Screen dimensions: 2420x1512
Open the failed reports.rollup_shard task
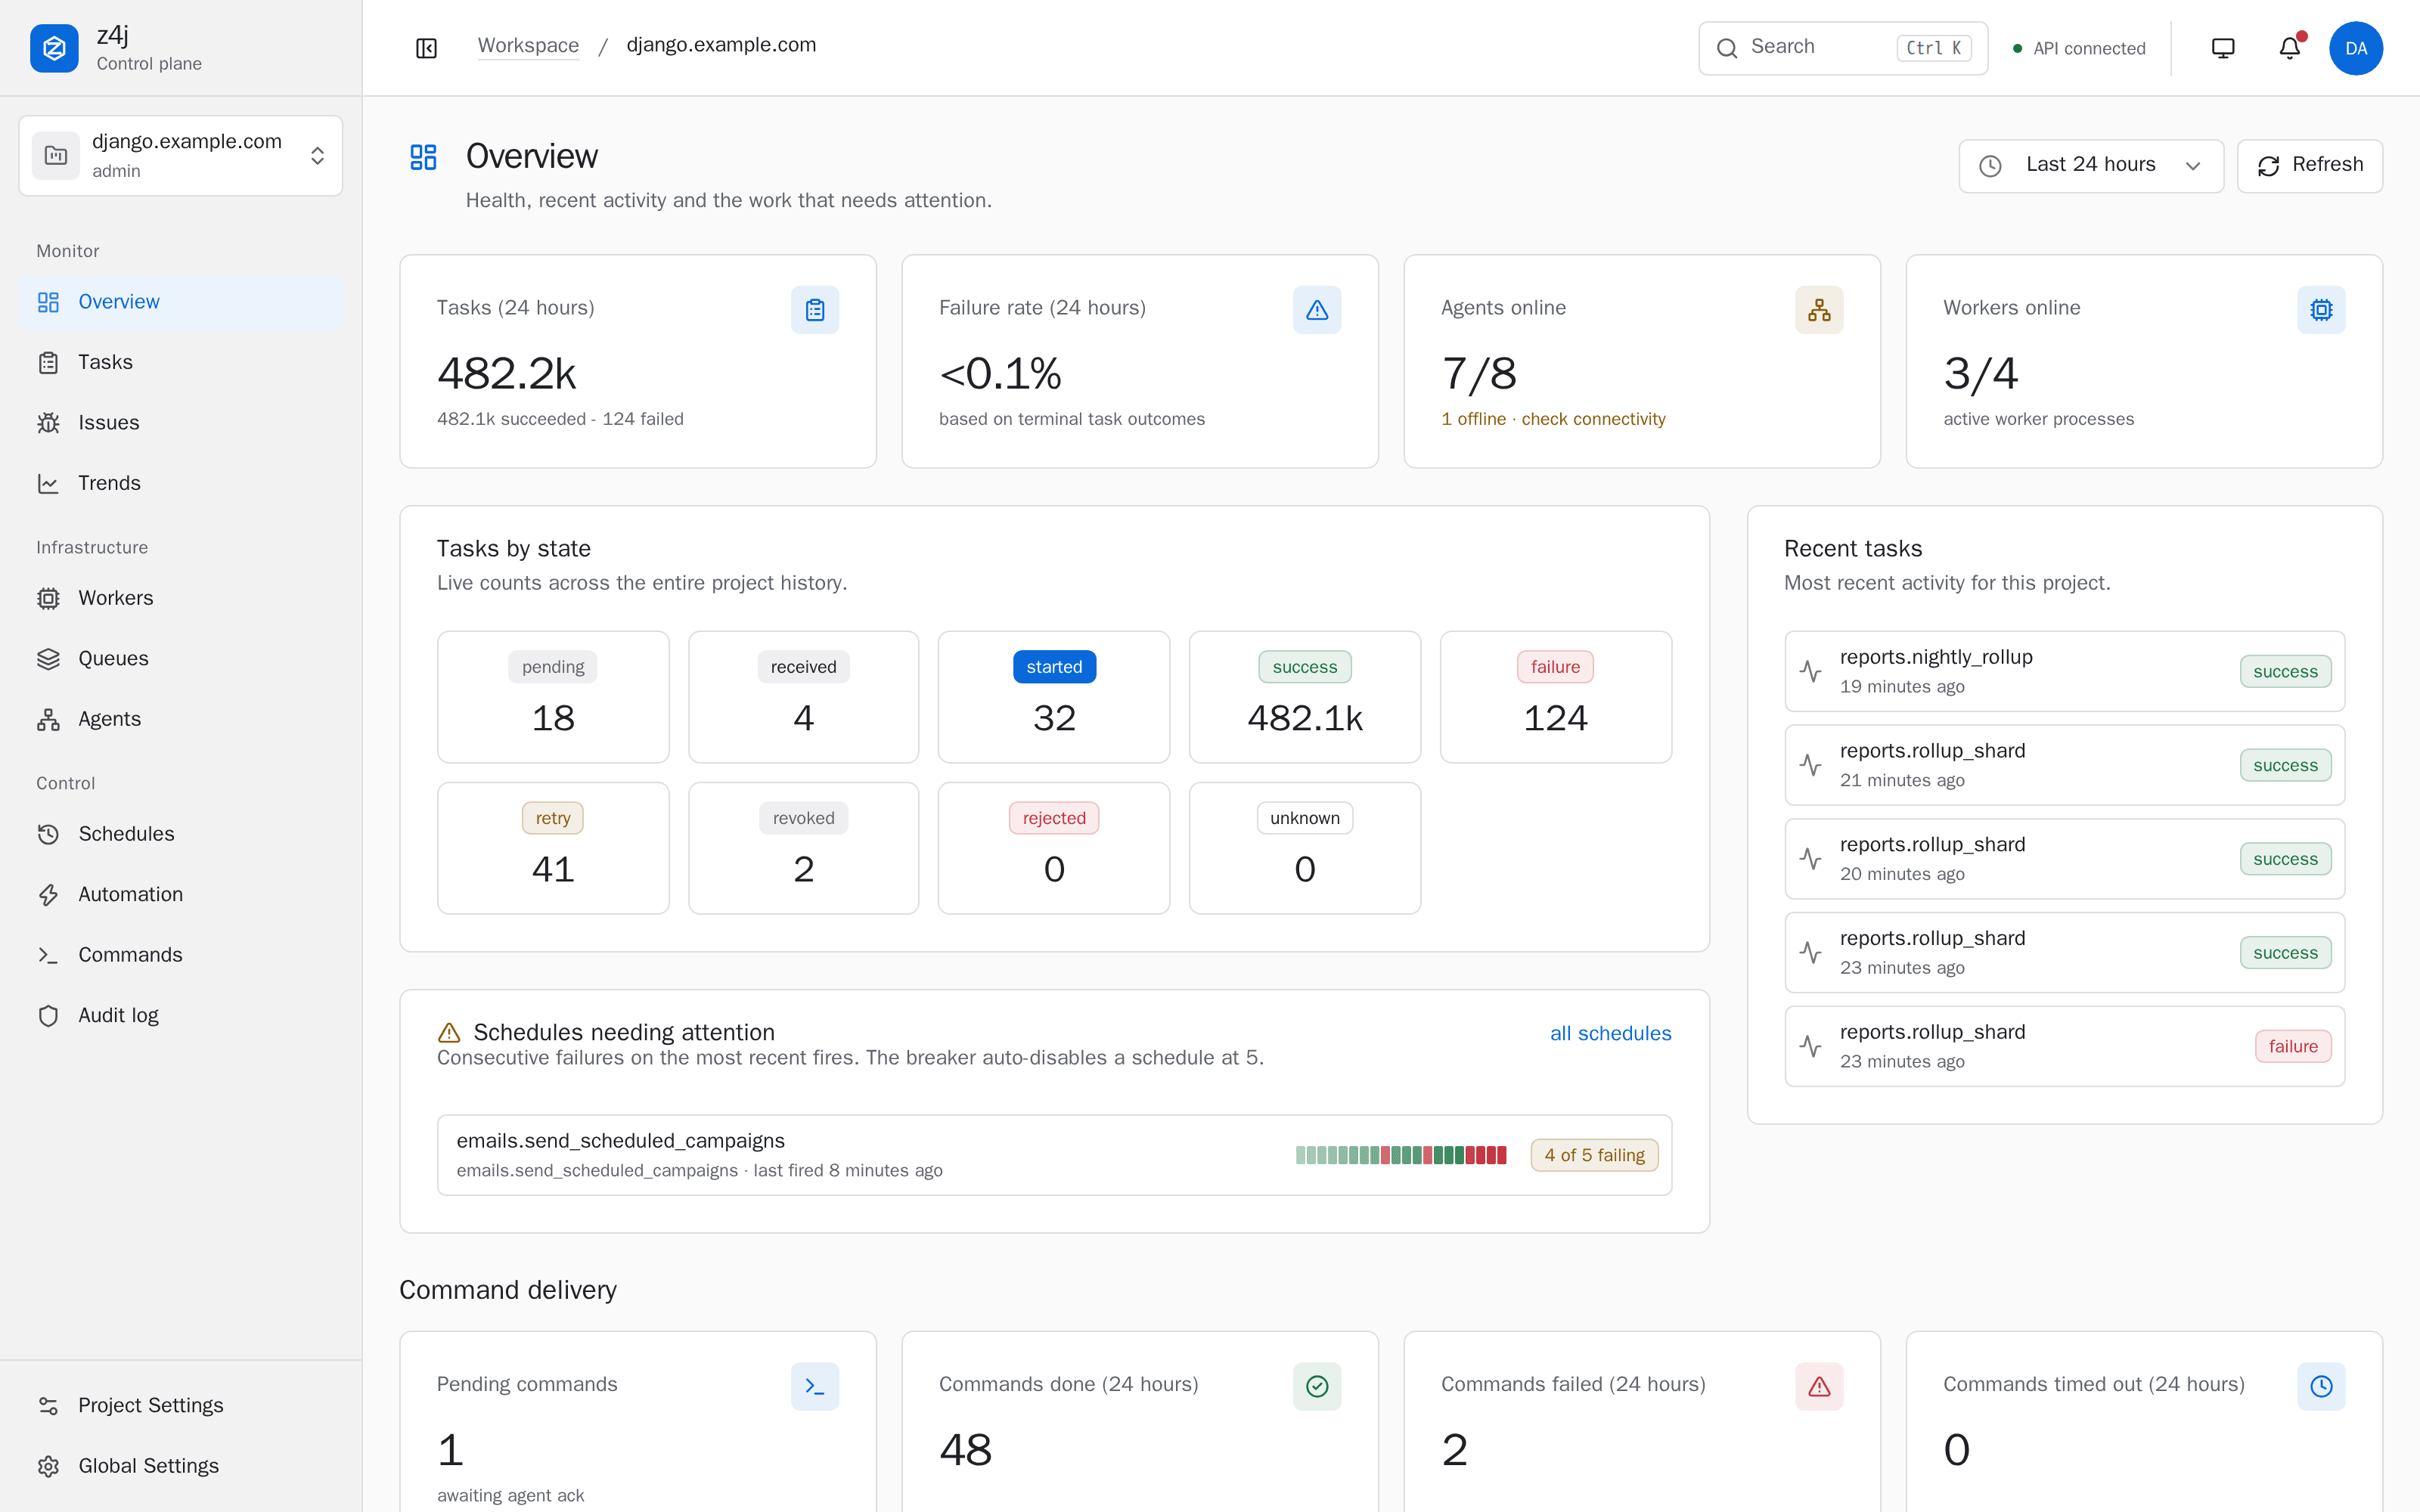click(x=2064, y=1046)
